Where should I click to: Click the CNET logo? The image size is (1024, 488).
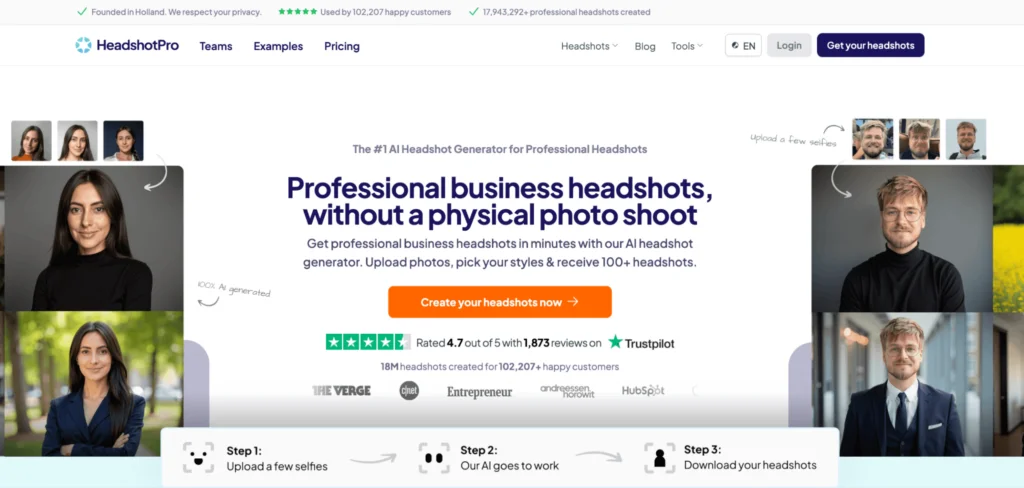click(x=409, y=391)
